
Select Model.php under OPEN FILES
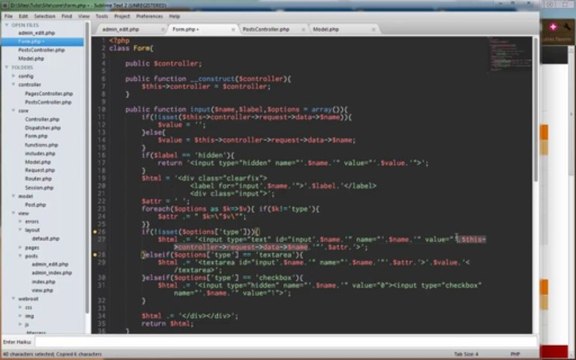coord(31,59)
